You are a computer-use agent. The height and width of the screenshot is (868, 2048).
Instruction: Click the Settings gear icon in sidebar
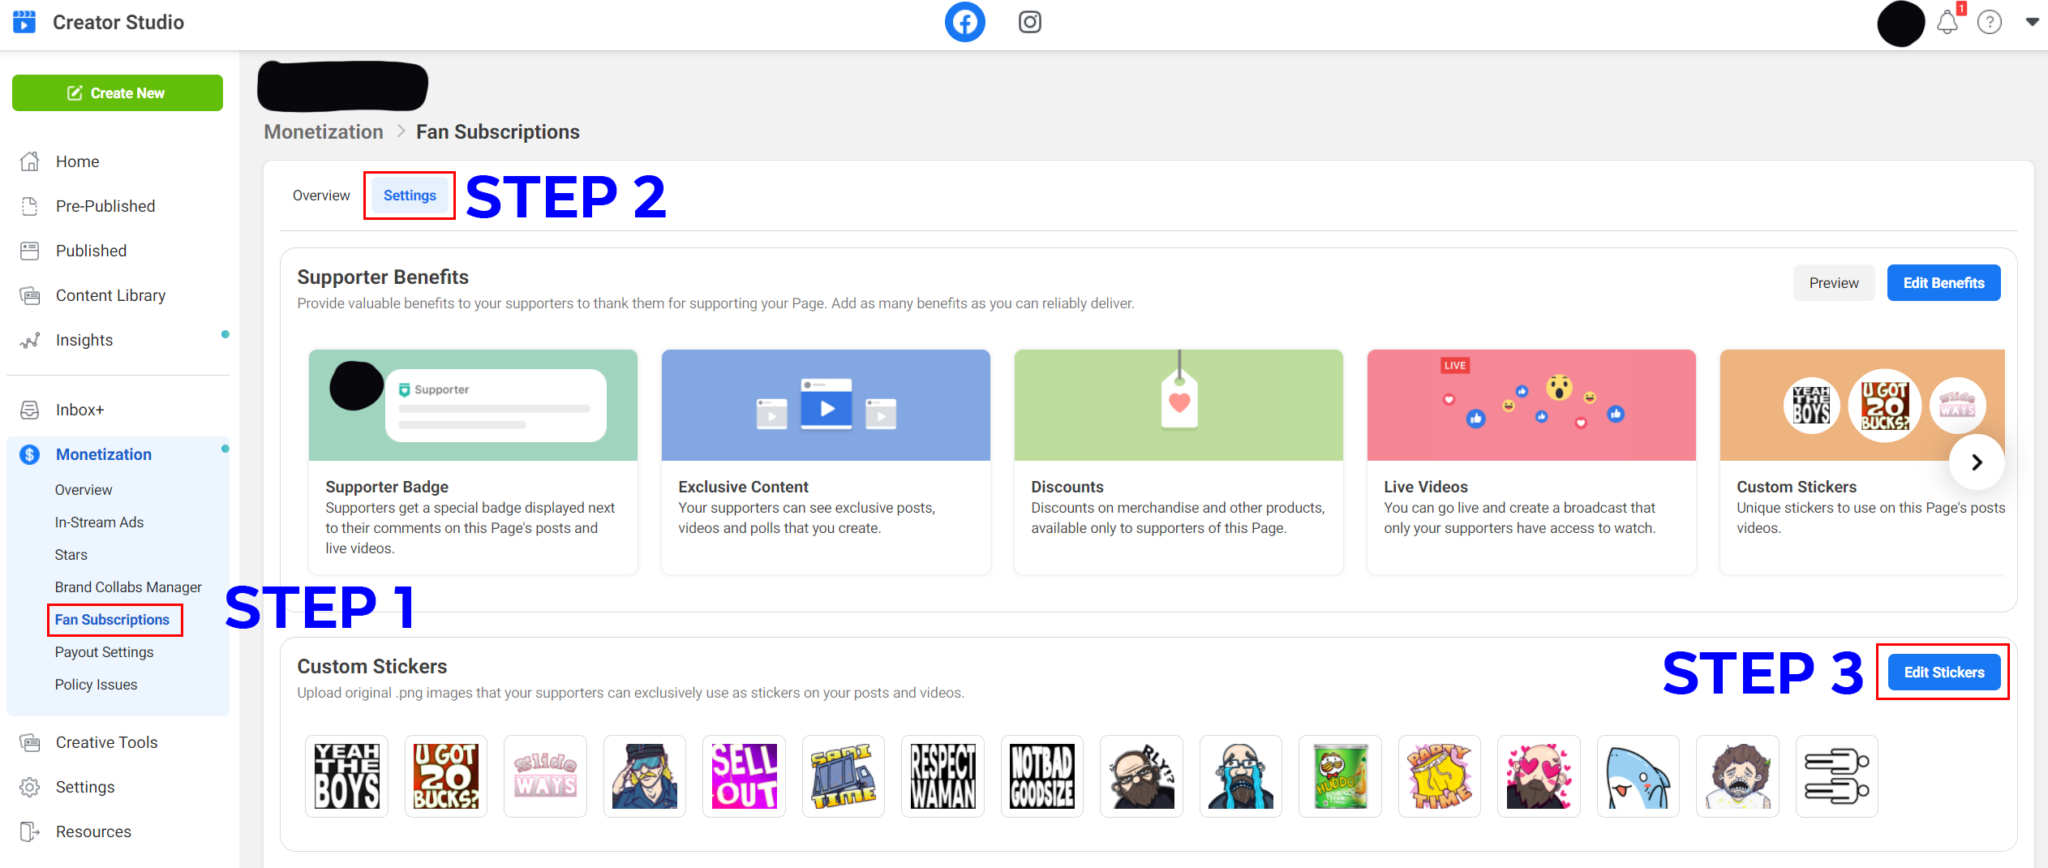pyautogui.click(x=30, y=787)
